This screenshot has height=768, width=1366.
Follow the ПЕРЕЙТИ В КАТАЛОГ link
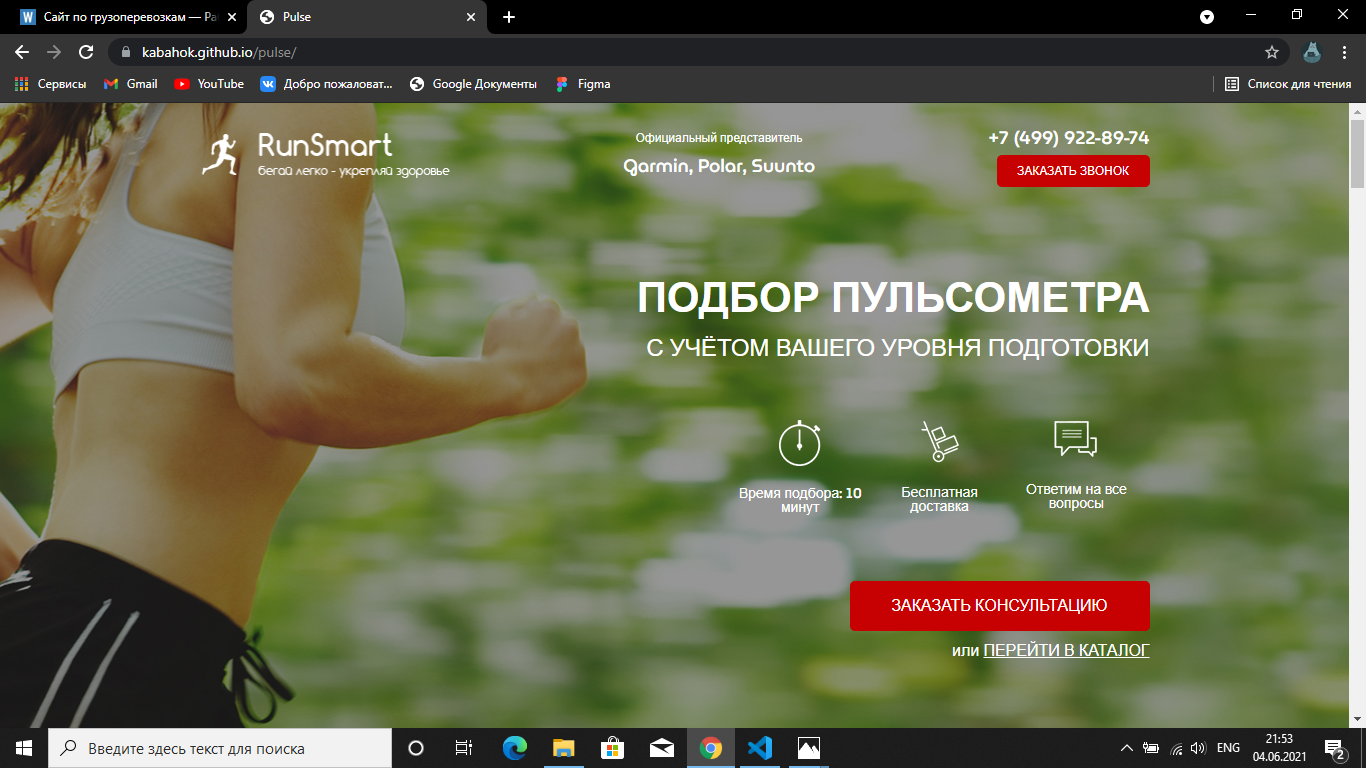pyautogui.click(x=1067, y=650)
